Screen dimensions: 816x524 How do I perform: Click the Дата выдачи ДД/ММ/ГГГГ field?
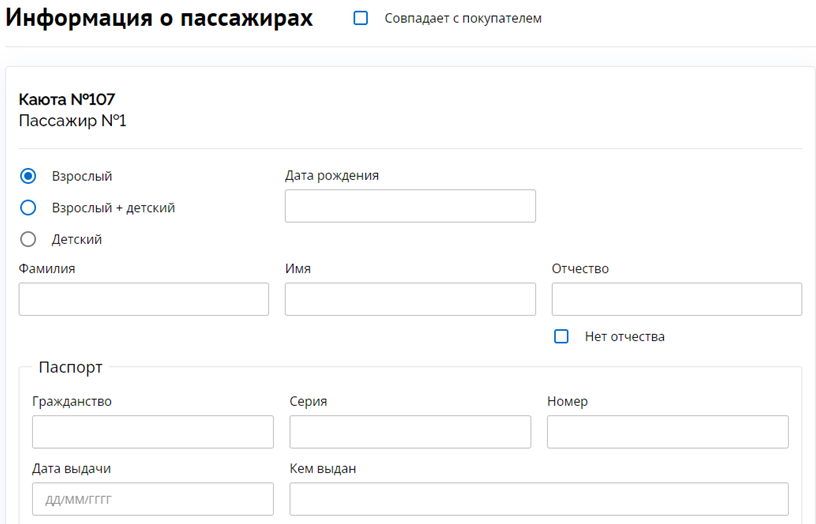[x=152, y=499]
